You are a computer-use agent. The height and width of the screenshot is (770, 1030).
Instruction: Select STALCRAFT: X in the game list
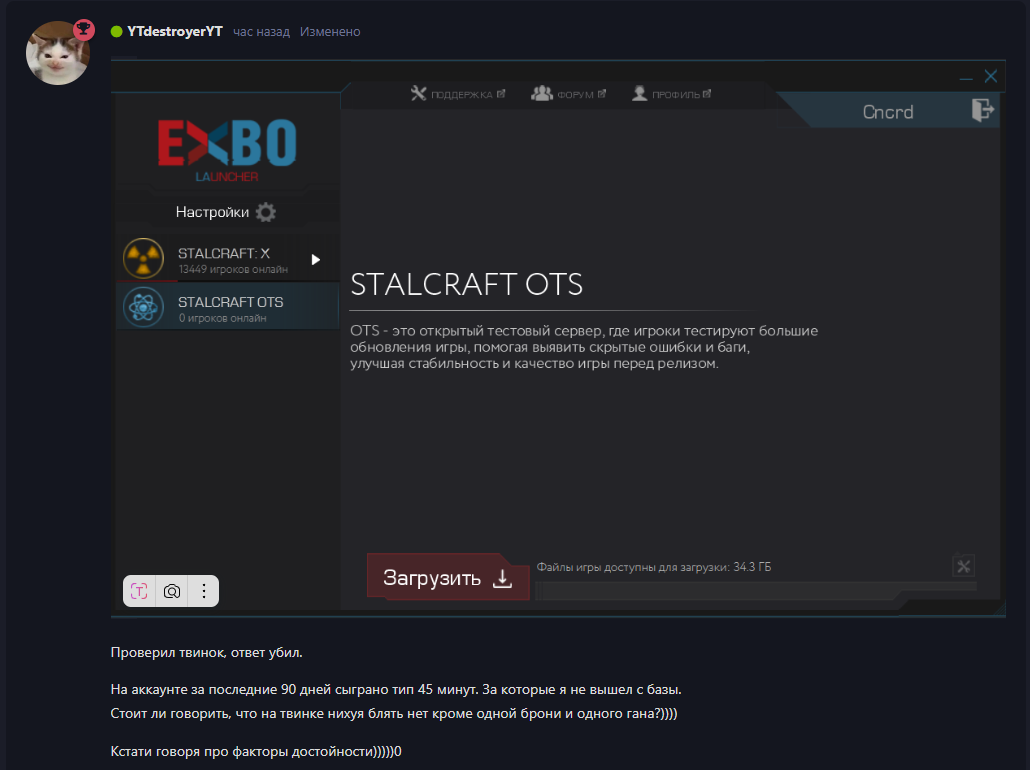click(227, 259)
